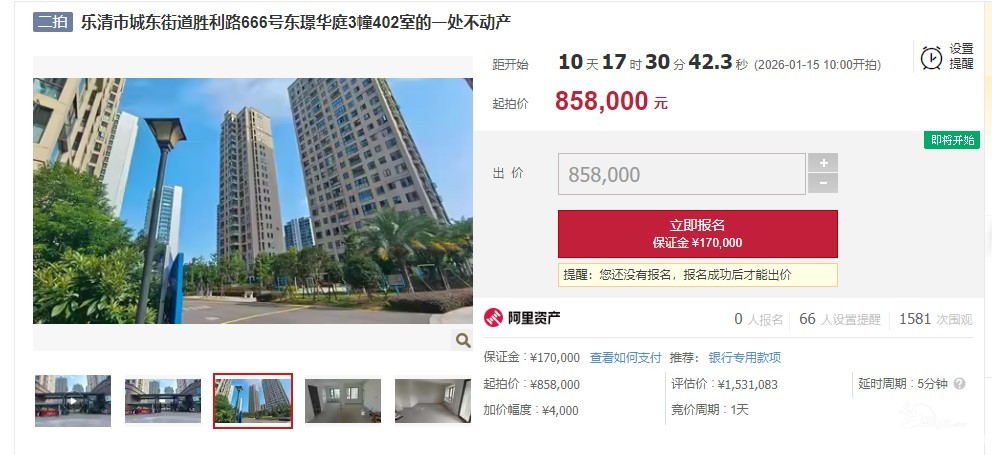Screen dimensions: 992x455
Task: Click the bid price input field
Action: (681, 174)
